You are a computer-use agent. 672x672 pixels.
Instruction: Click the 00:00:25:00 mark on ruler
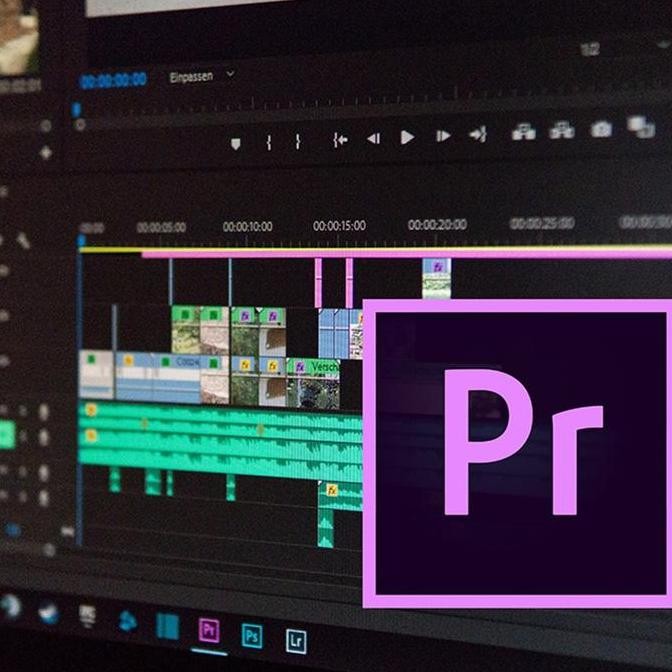[542, 223]
